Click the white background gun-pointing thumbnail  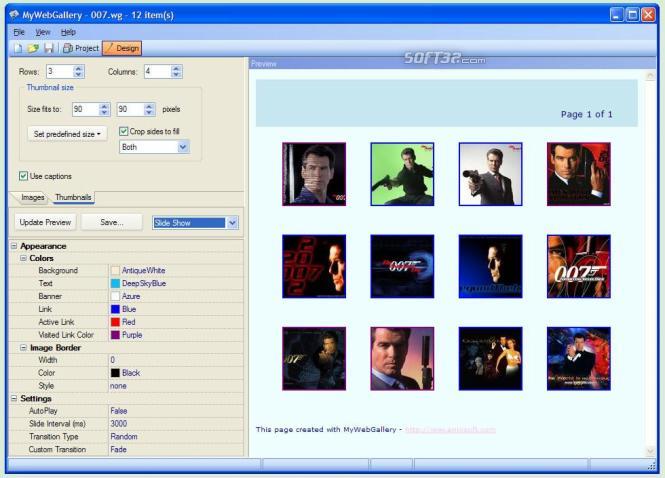[x=490, y=174]
